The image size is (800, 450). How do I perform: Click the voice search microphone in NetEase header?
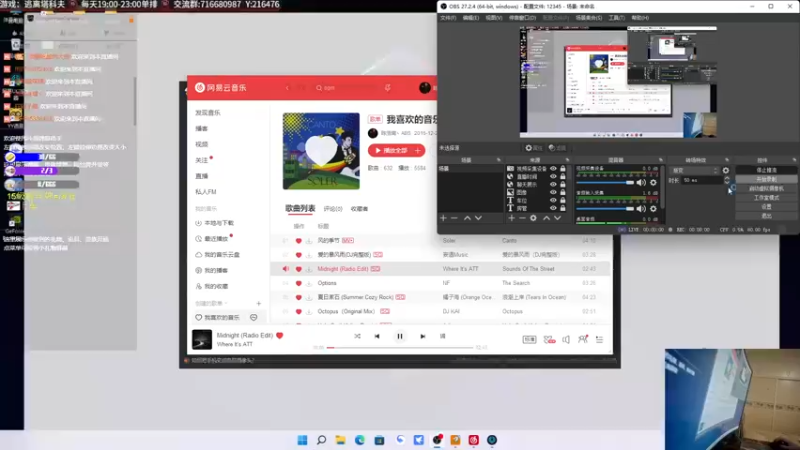pos(388,88)
